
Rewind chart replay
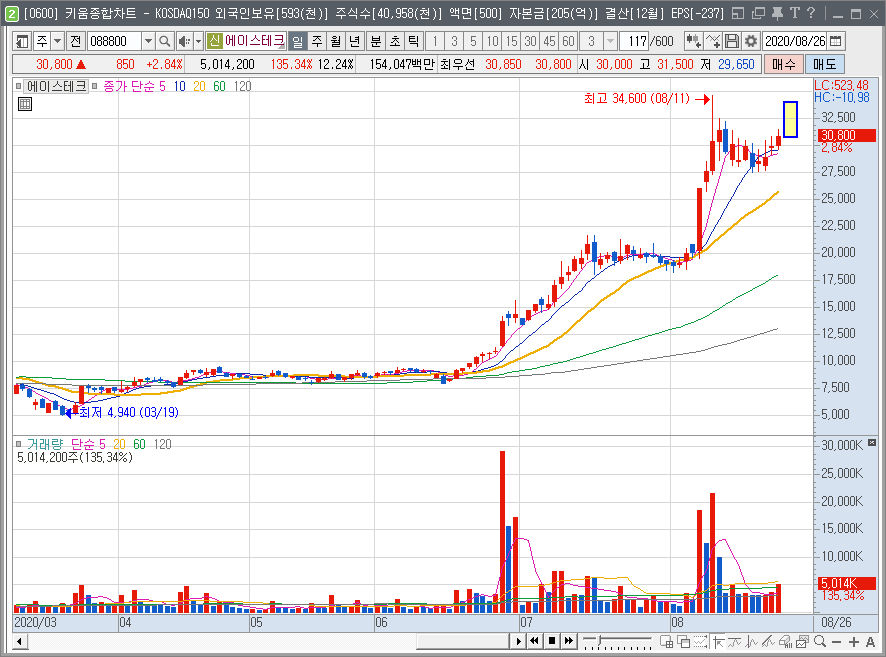pos(535,641)
